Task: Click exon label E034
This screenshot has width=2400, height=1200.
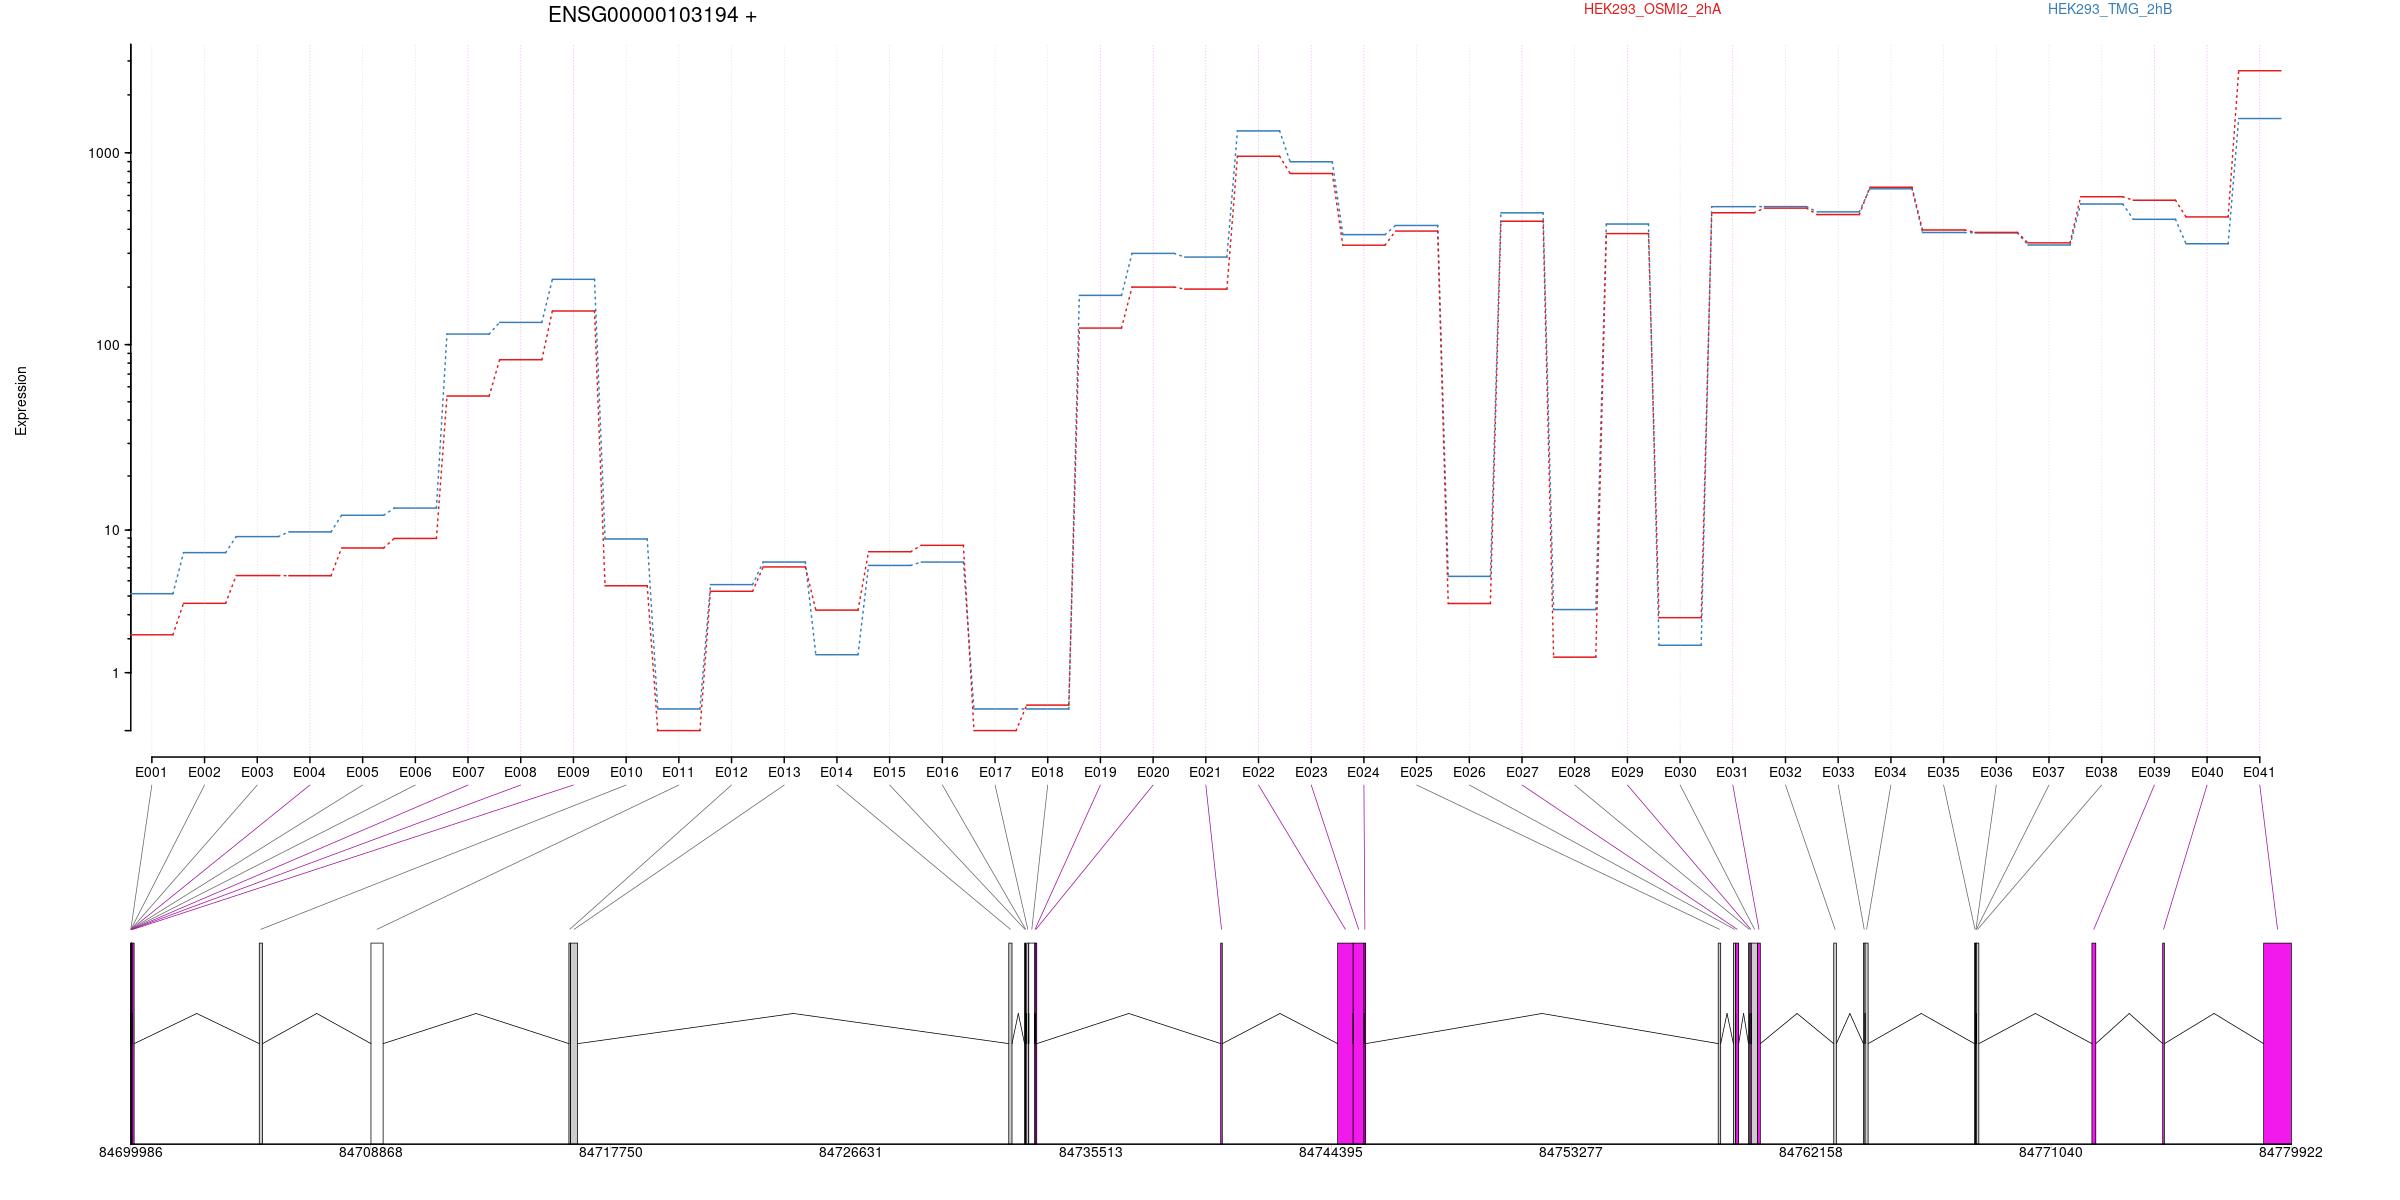Action: [x=1890, y=772]
